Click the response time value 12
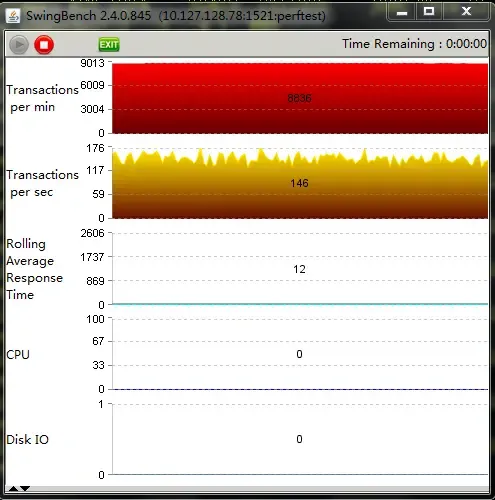Screen dimensions: 495x500 pyautogui.click(x=299, y=269)
